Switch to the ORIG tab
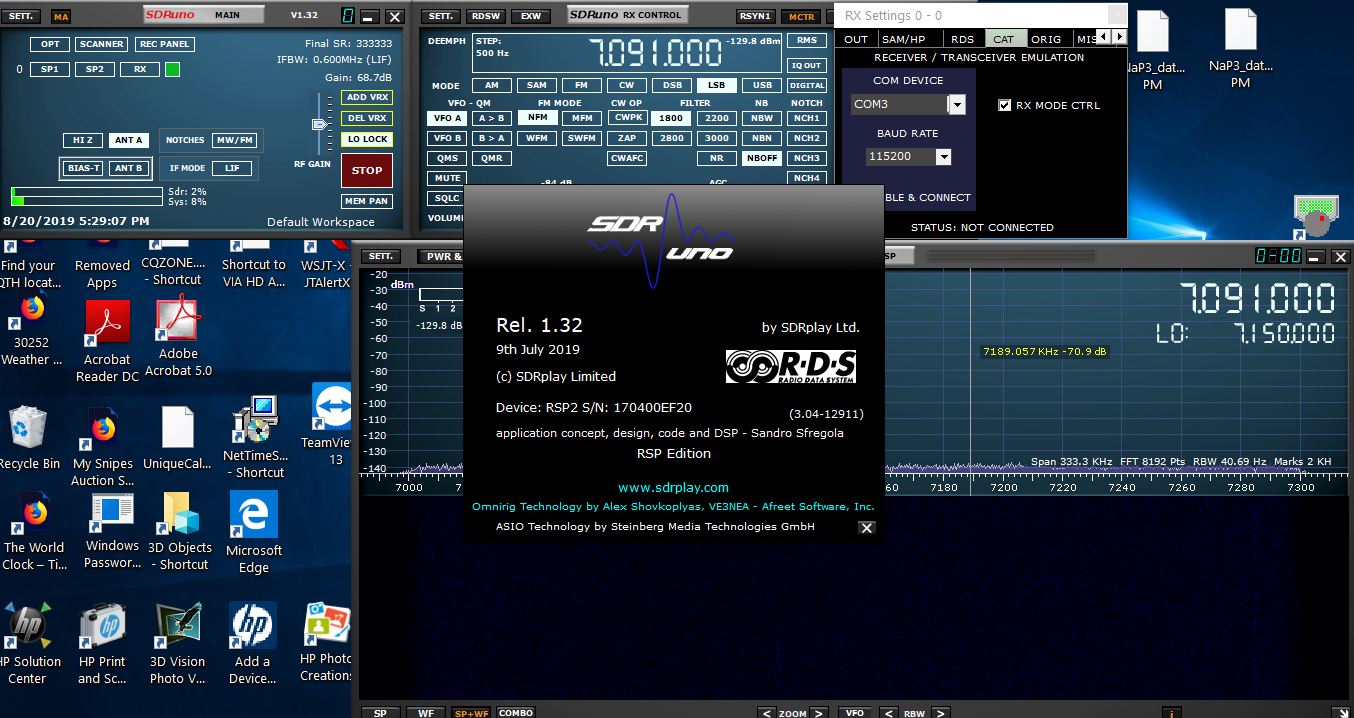The image size is (1354, 718). (x=1046, y=39)
